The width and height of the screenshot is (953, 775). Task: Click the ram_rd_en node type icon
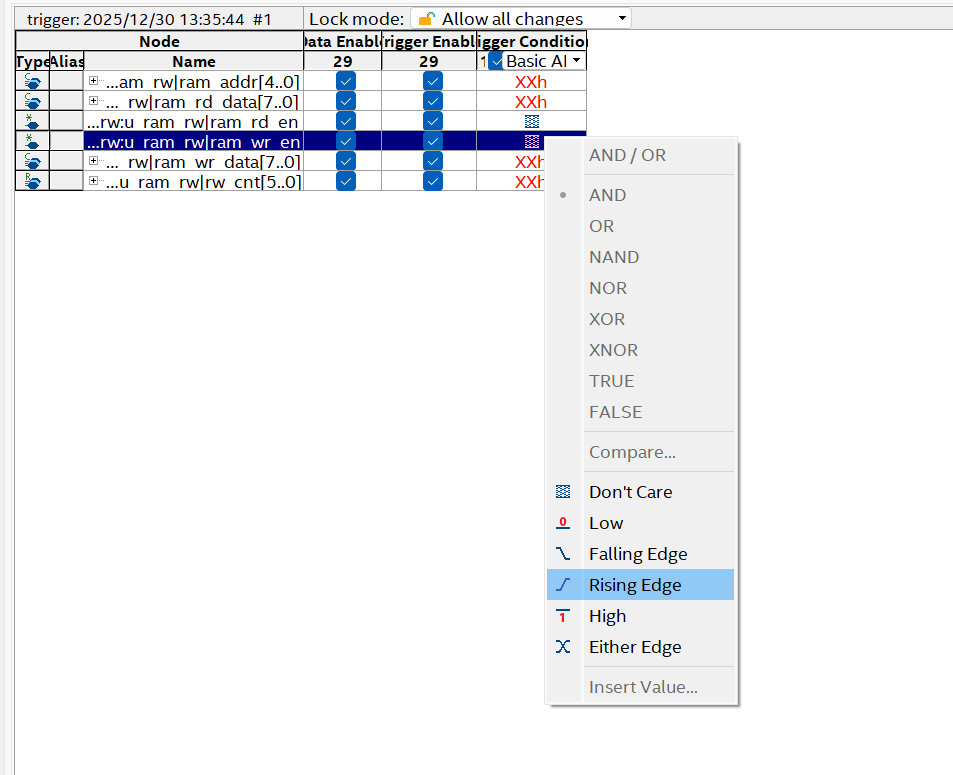point(32,122)
